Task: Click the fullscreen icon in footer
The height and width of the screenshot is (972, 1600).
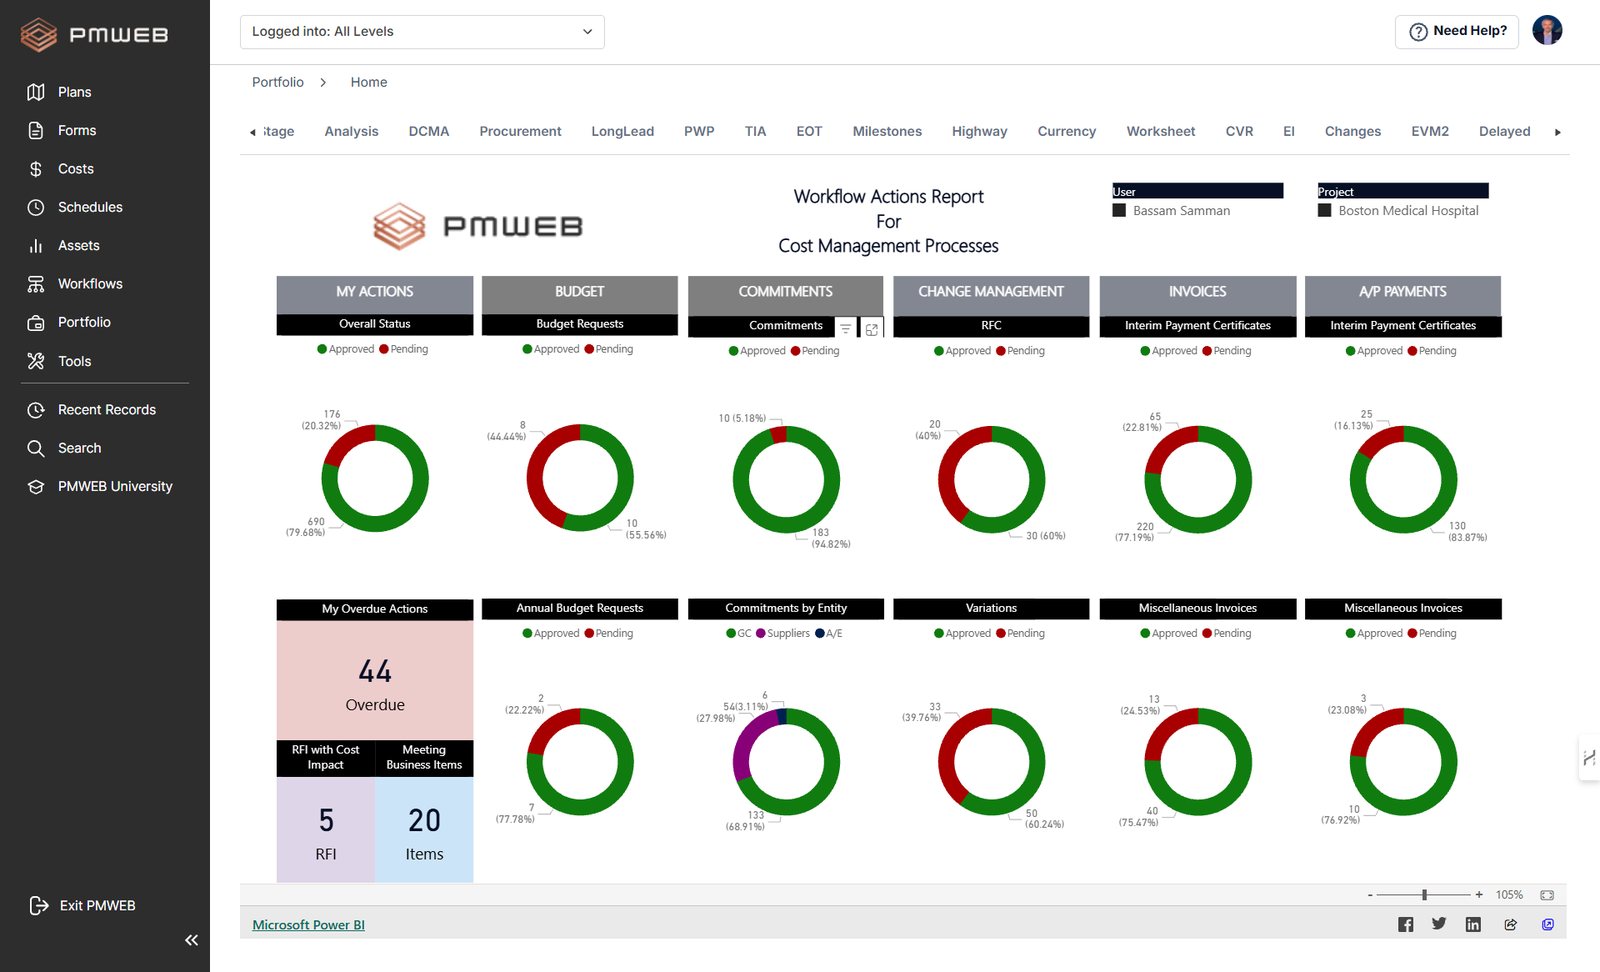Action: click(1547, 924)
